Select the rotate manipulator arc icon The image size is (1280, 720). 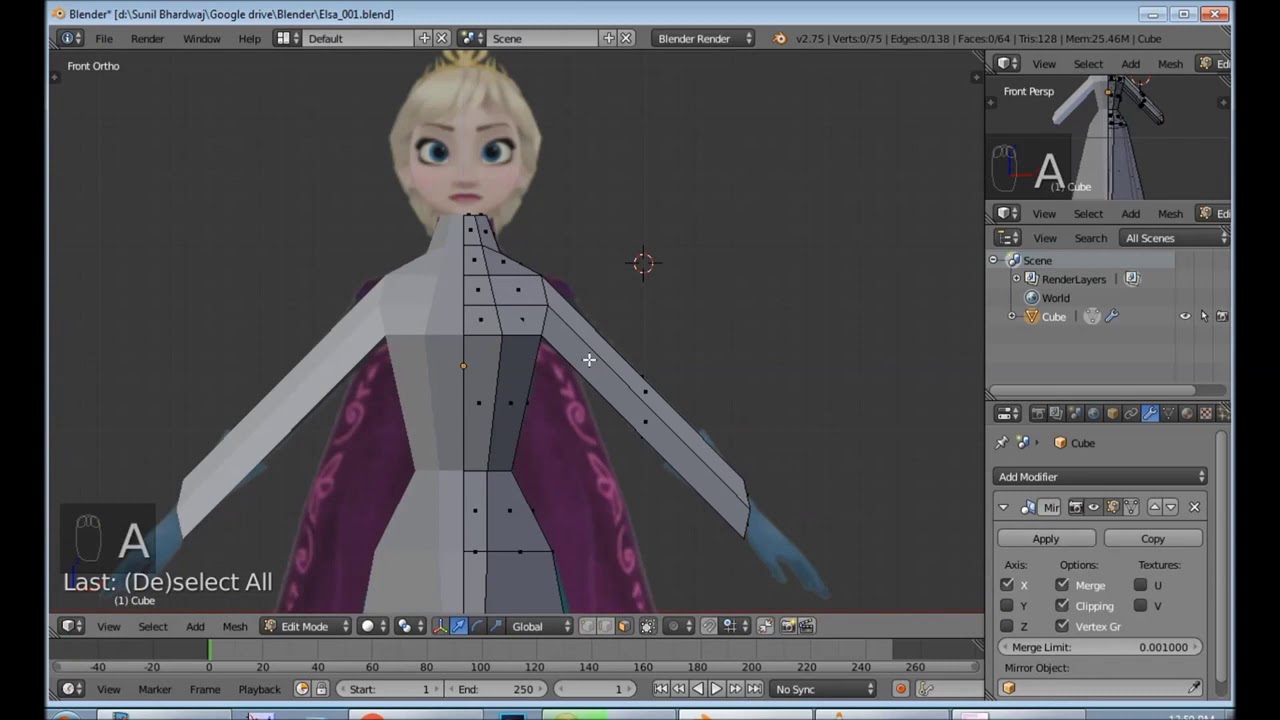click(477, 626)
